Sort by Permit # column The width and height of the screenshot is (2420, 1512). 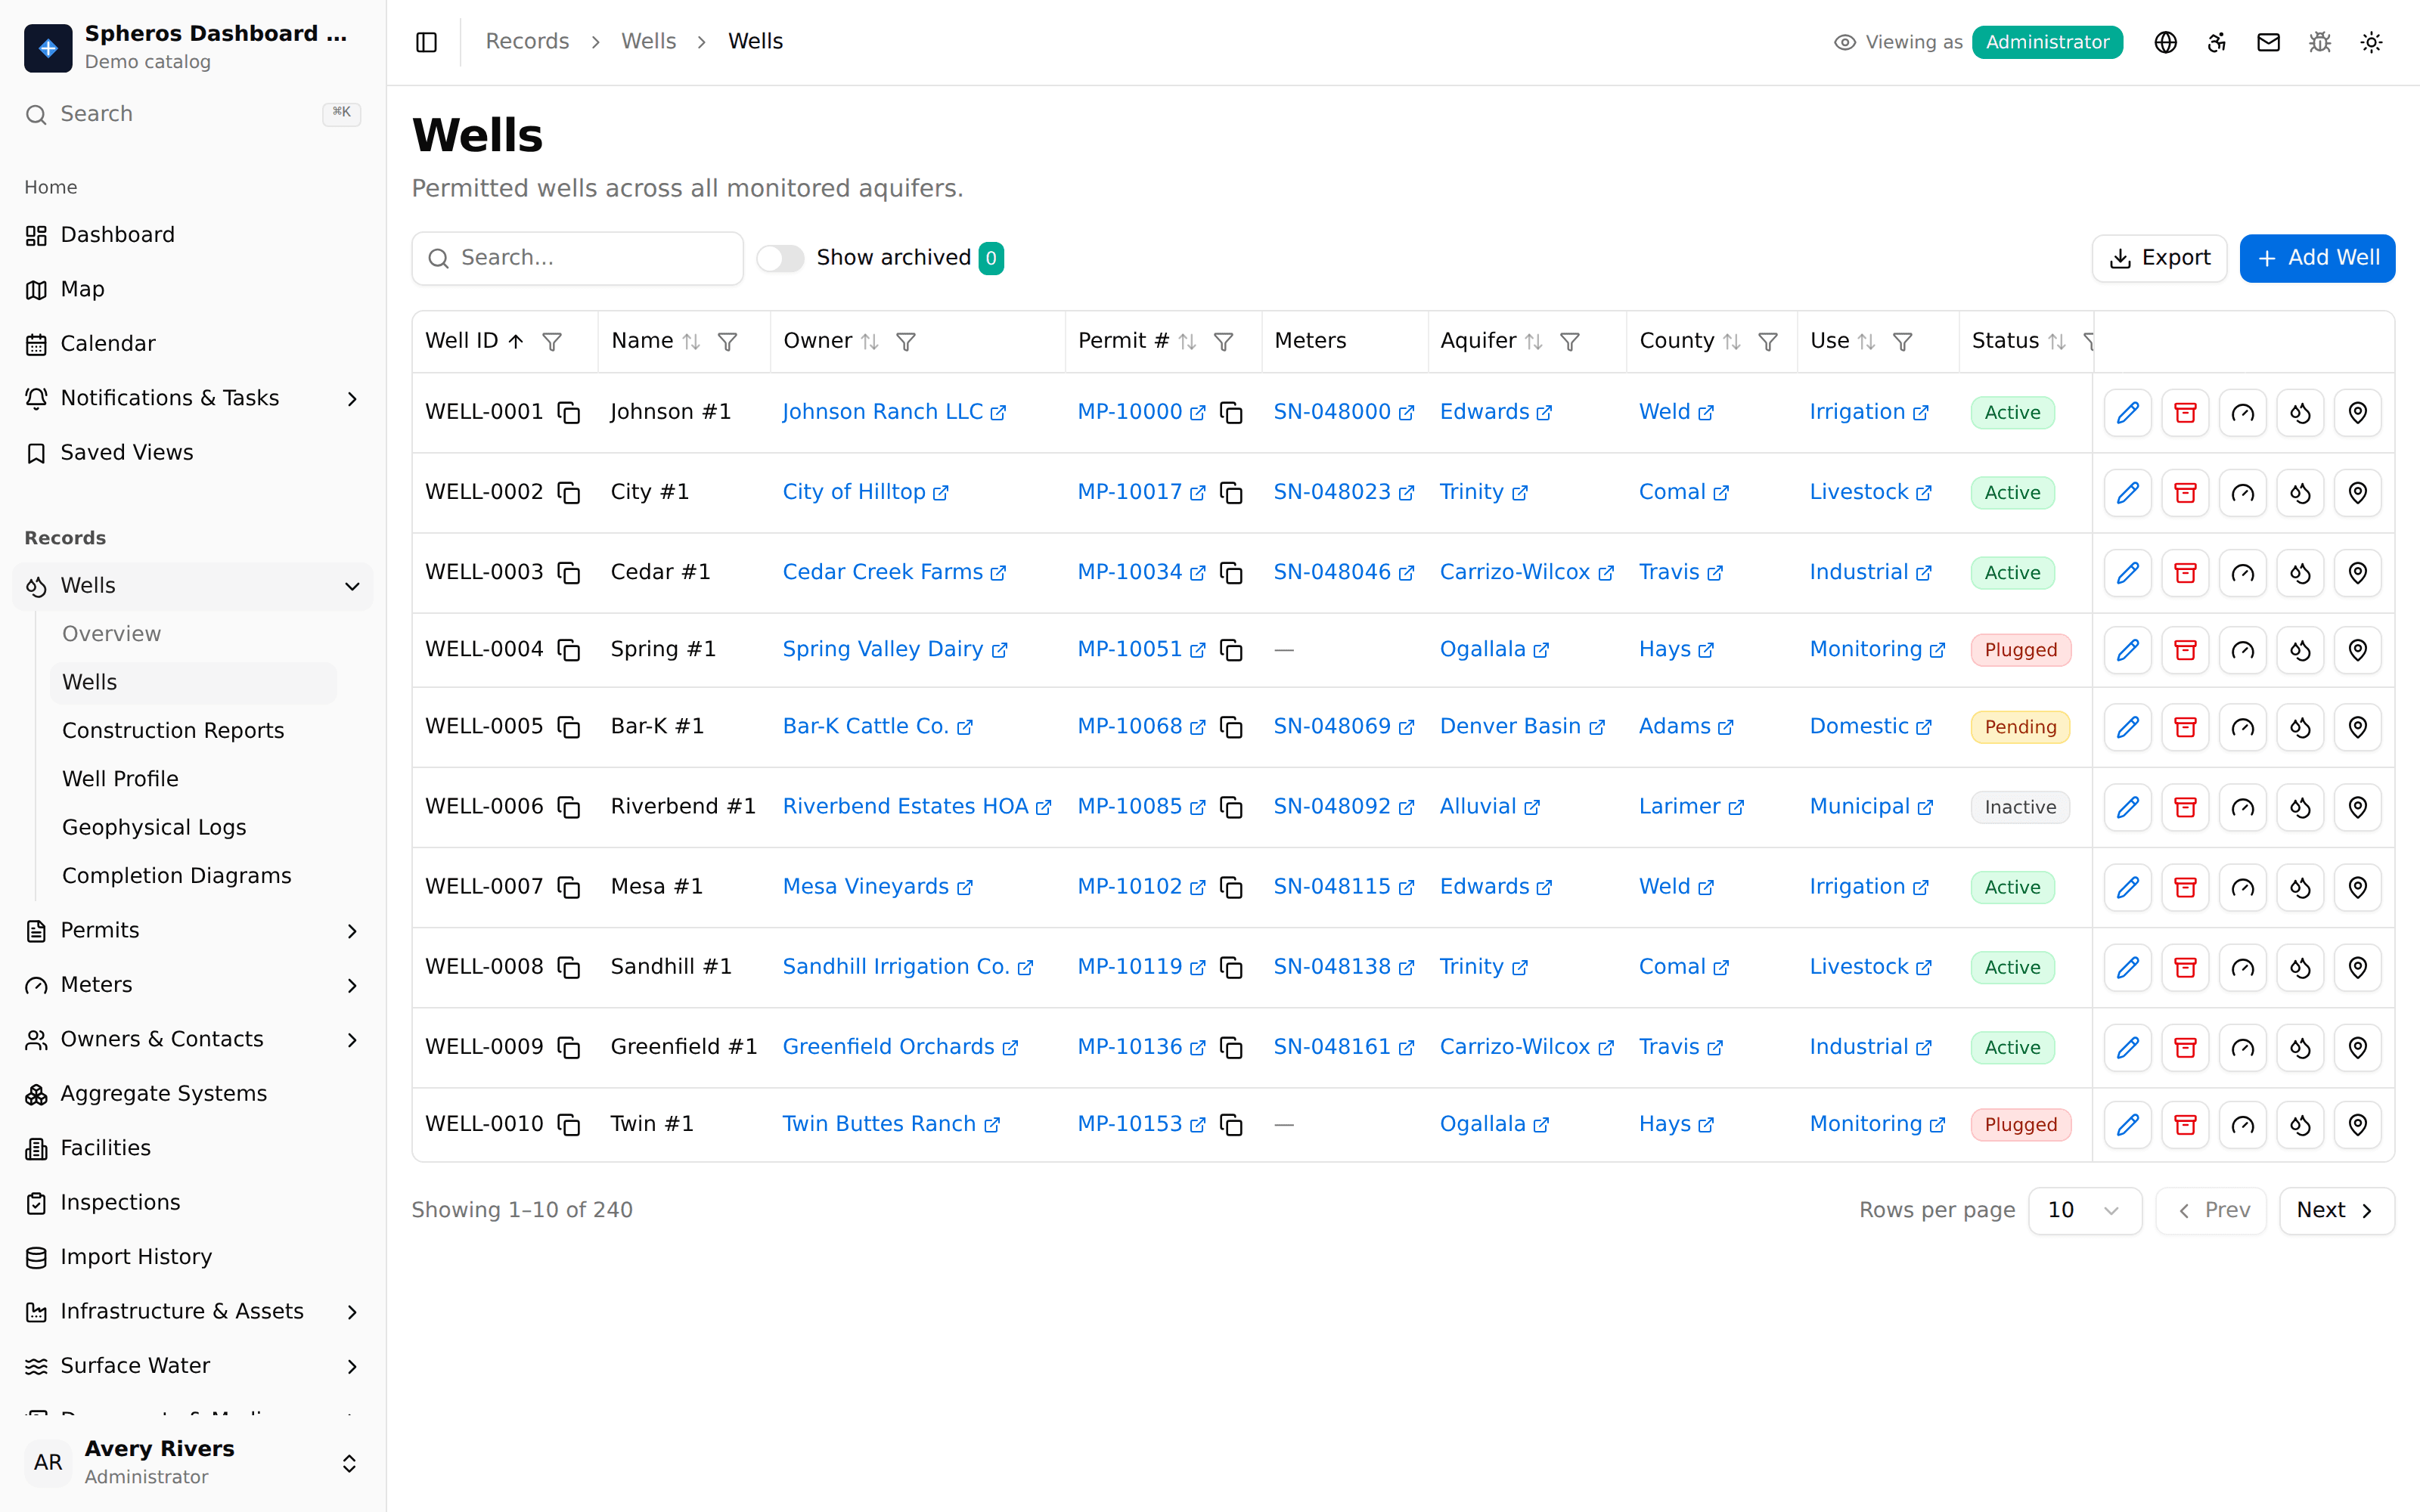pos(1187,342)
